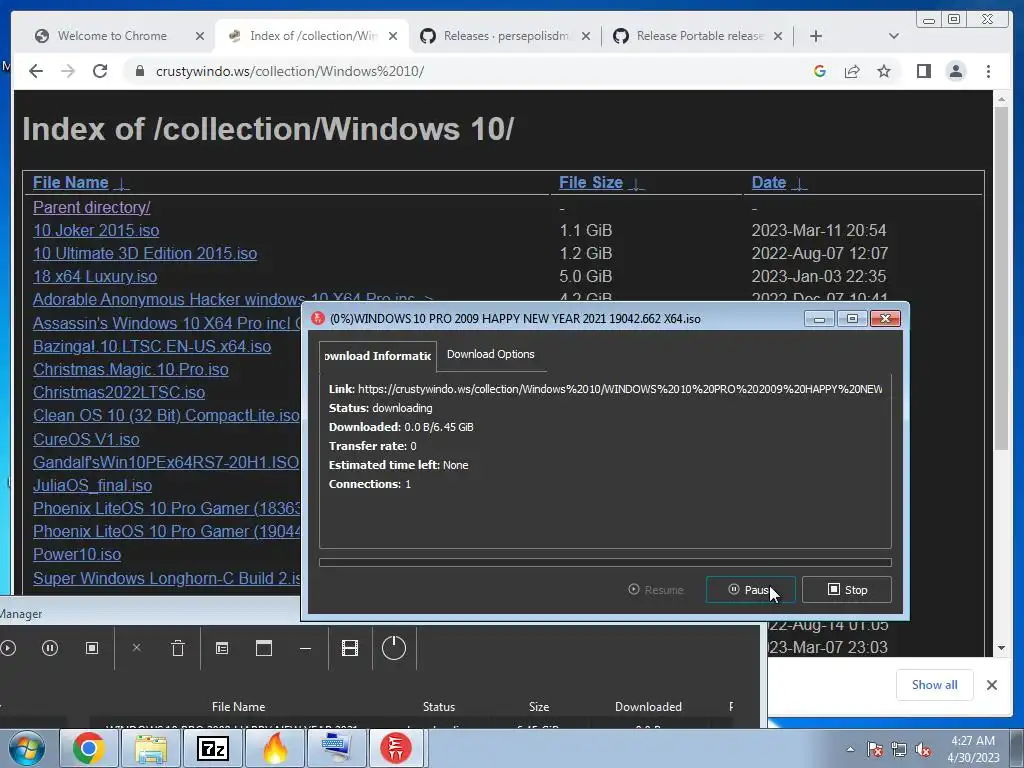Screen dimensions: 1024x768
Task: Open File Explorer from the taskbar
Action: pyautogui.click(x=150, y=748)
